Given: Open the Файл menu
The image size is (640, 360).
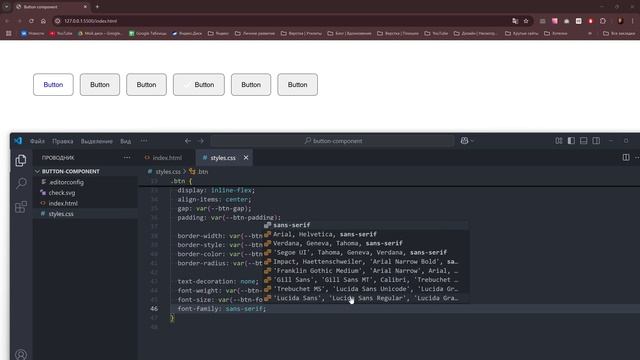Looking at the screenshot, I should [x=37, y=141].
